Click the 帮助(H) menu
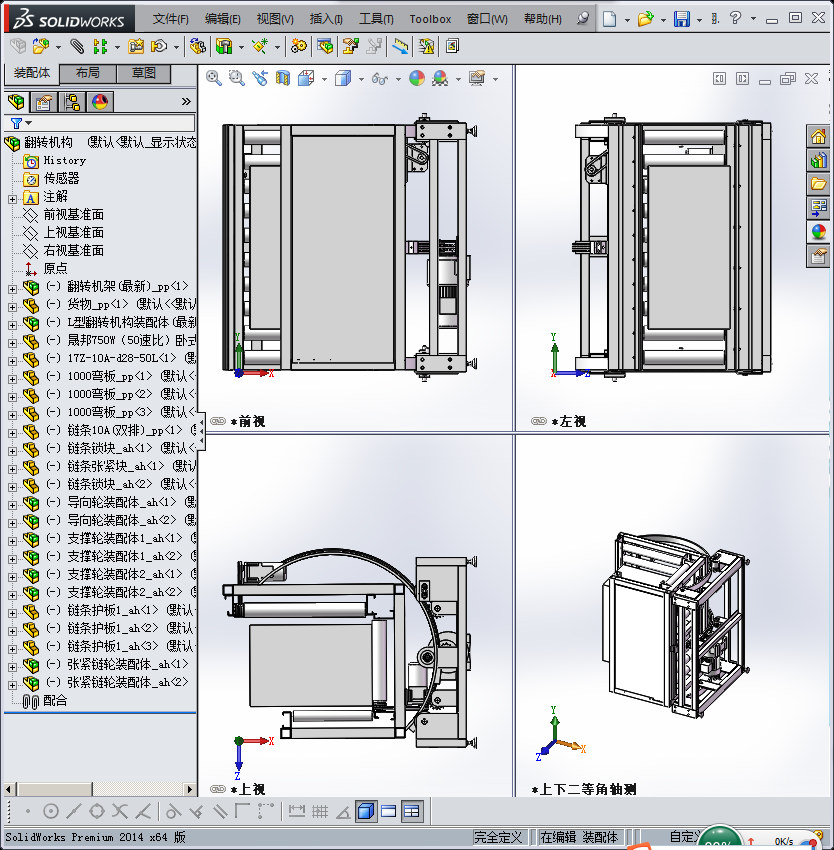This screenshot has height=850, width=834. pos(543,19)
